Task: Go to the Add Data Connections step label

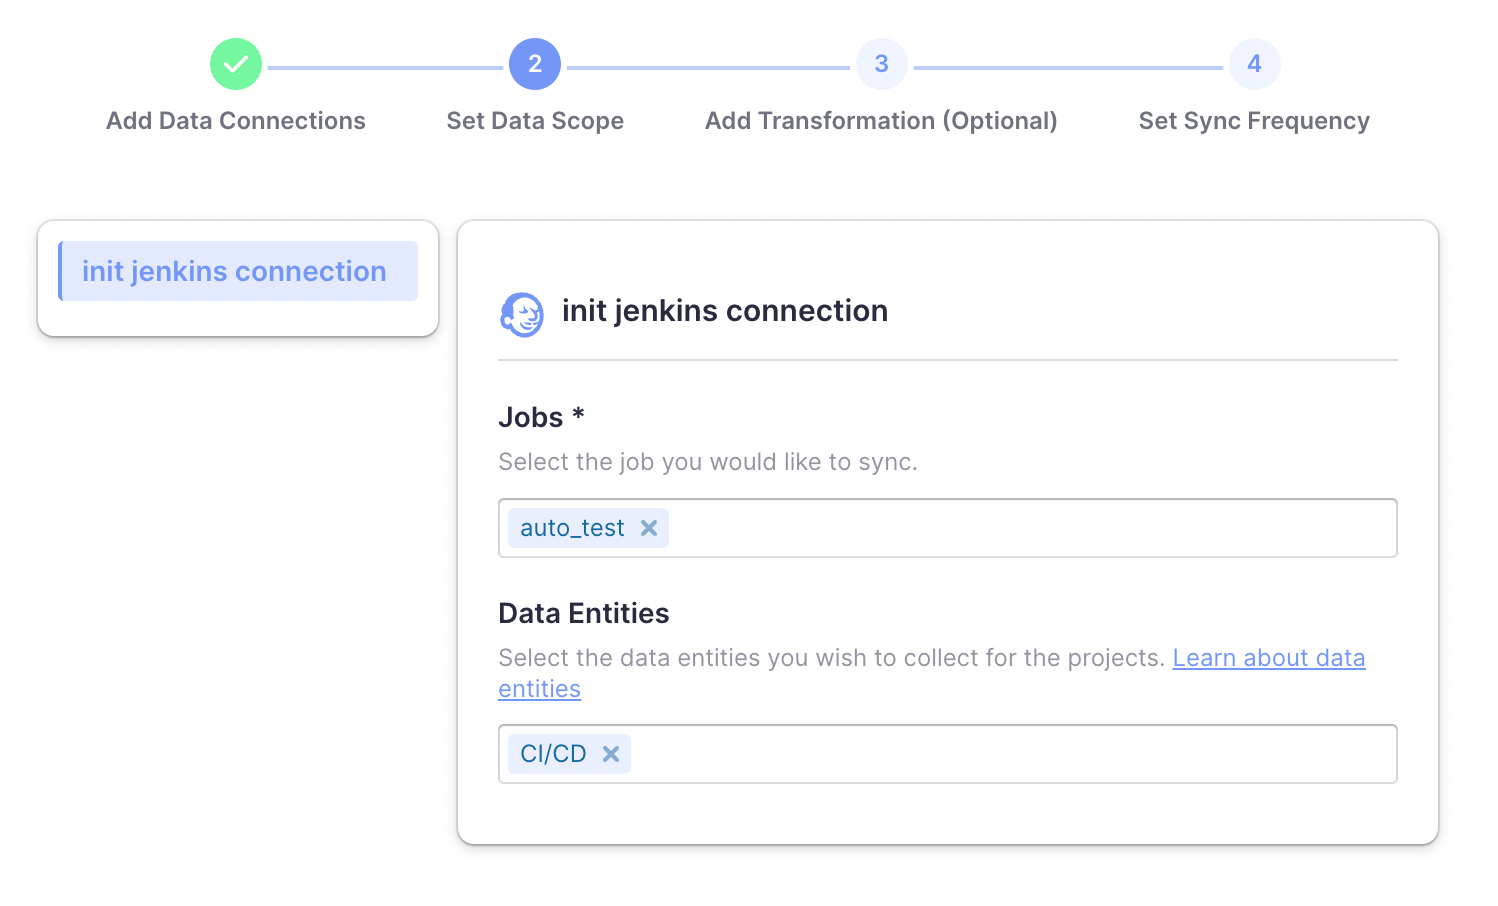Action: (236, 121)
